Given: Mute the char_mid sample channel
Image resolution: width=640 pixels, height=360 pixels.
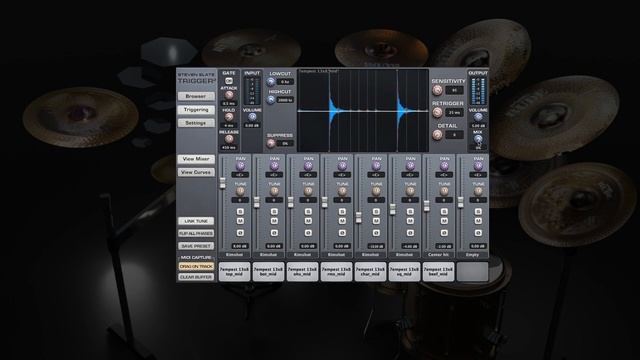Looking at the screenshot, I should (x=376, y=221).
